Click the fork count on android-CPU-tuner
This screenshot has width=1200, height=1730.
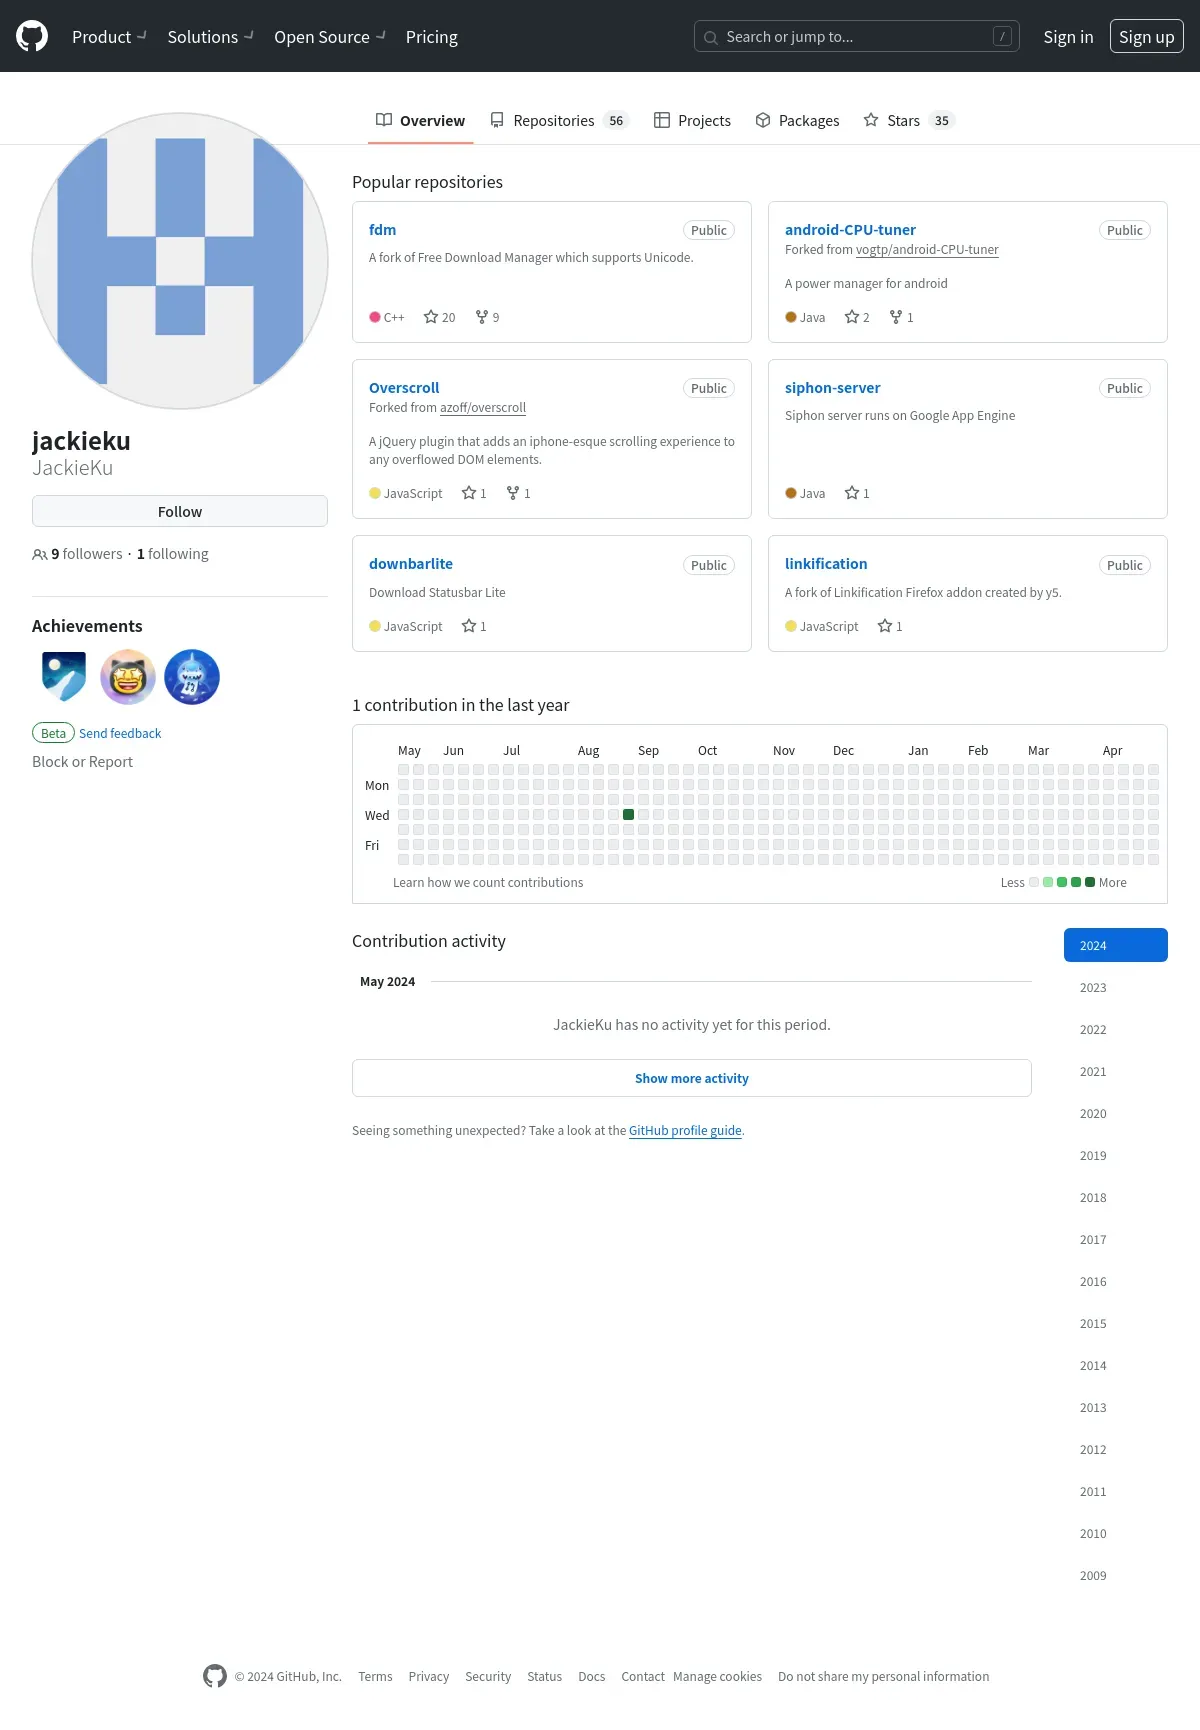click(x=901, y=317)
